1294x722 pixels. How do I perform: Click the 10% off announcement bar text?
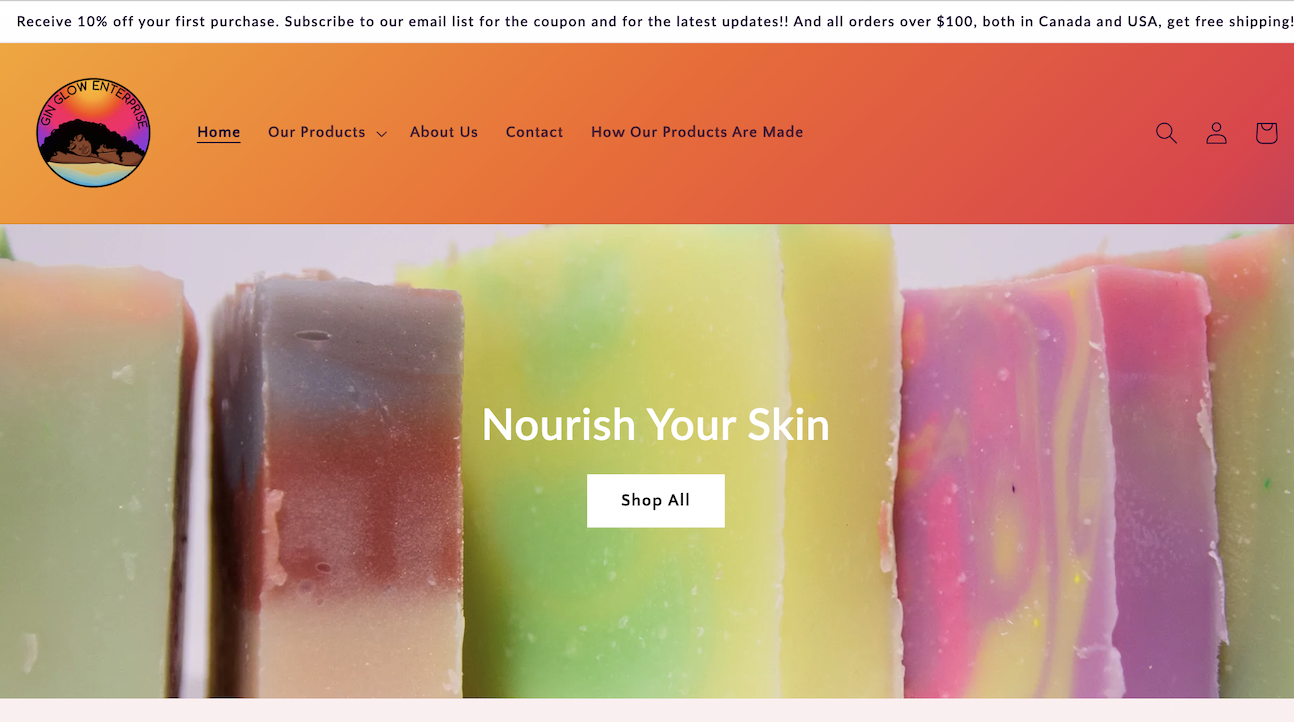click(x=647, y=21)
